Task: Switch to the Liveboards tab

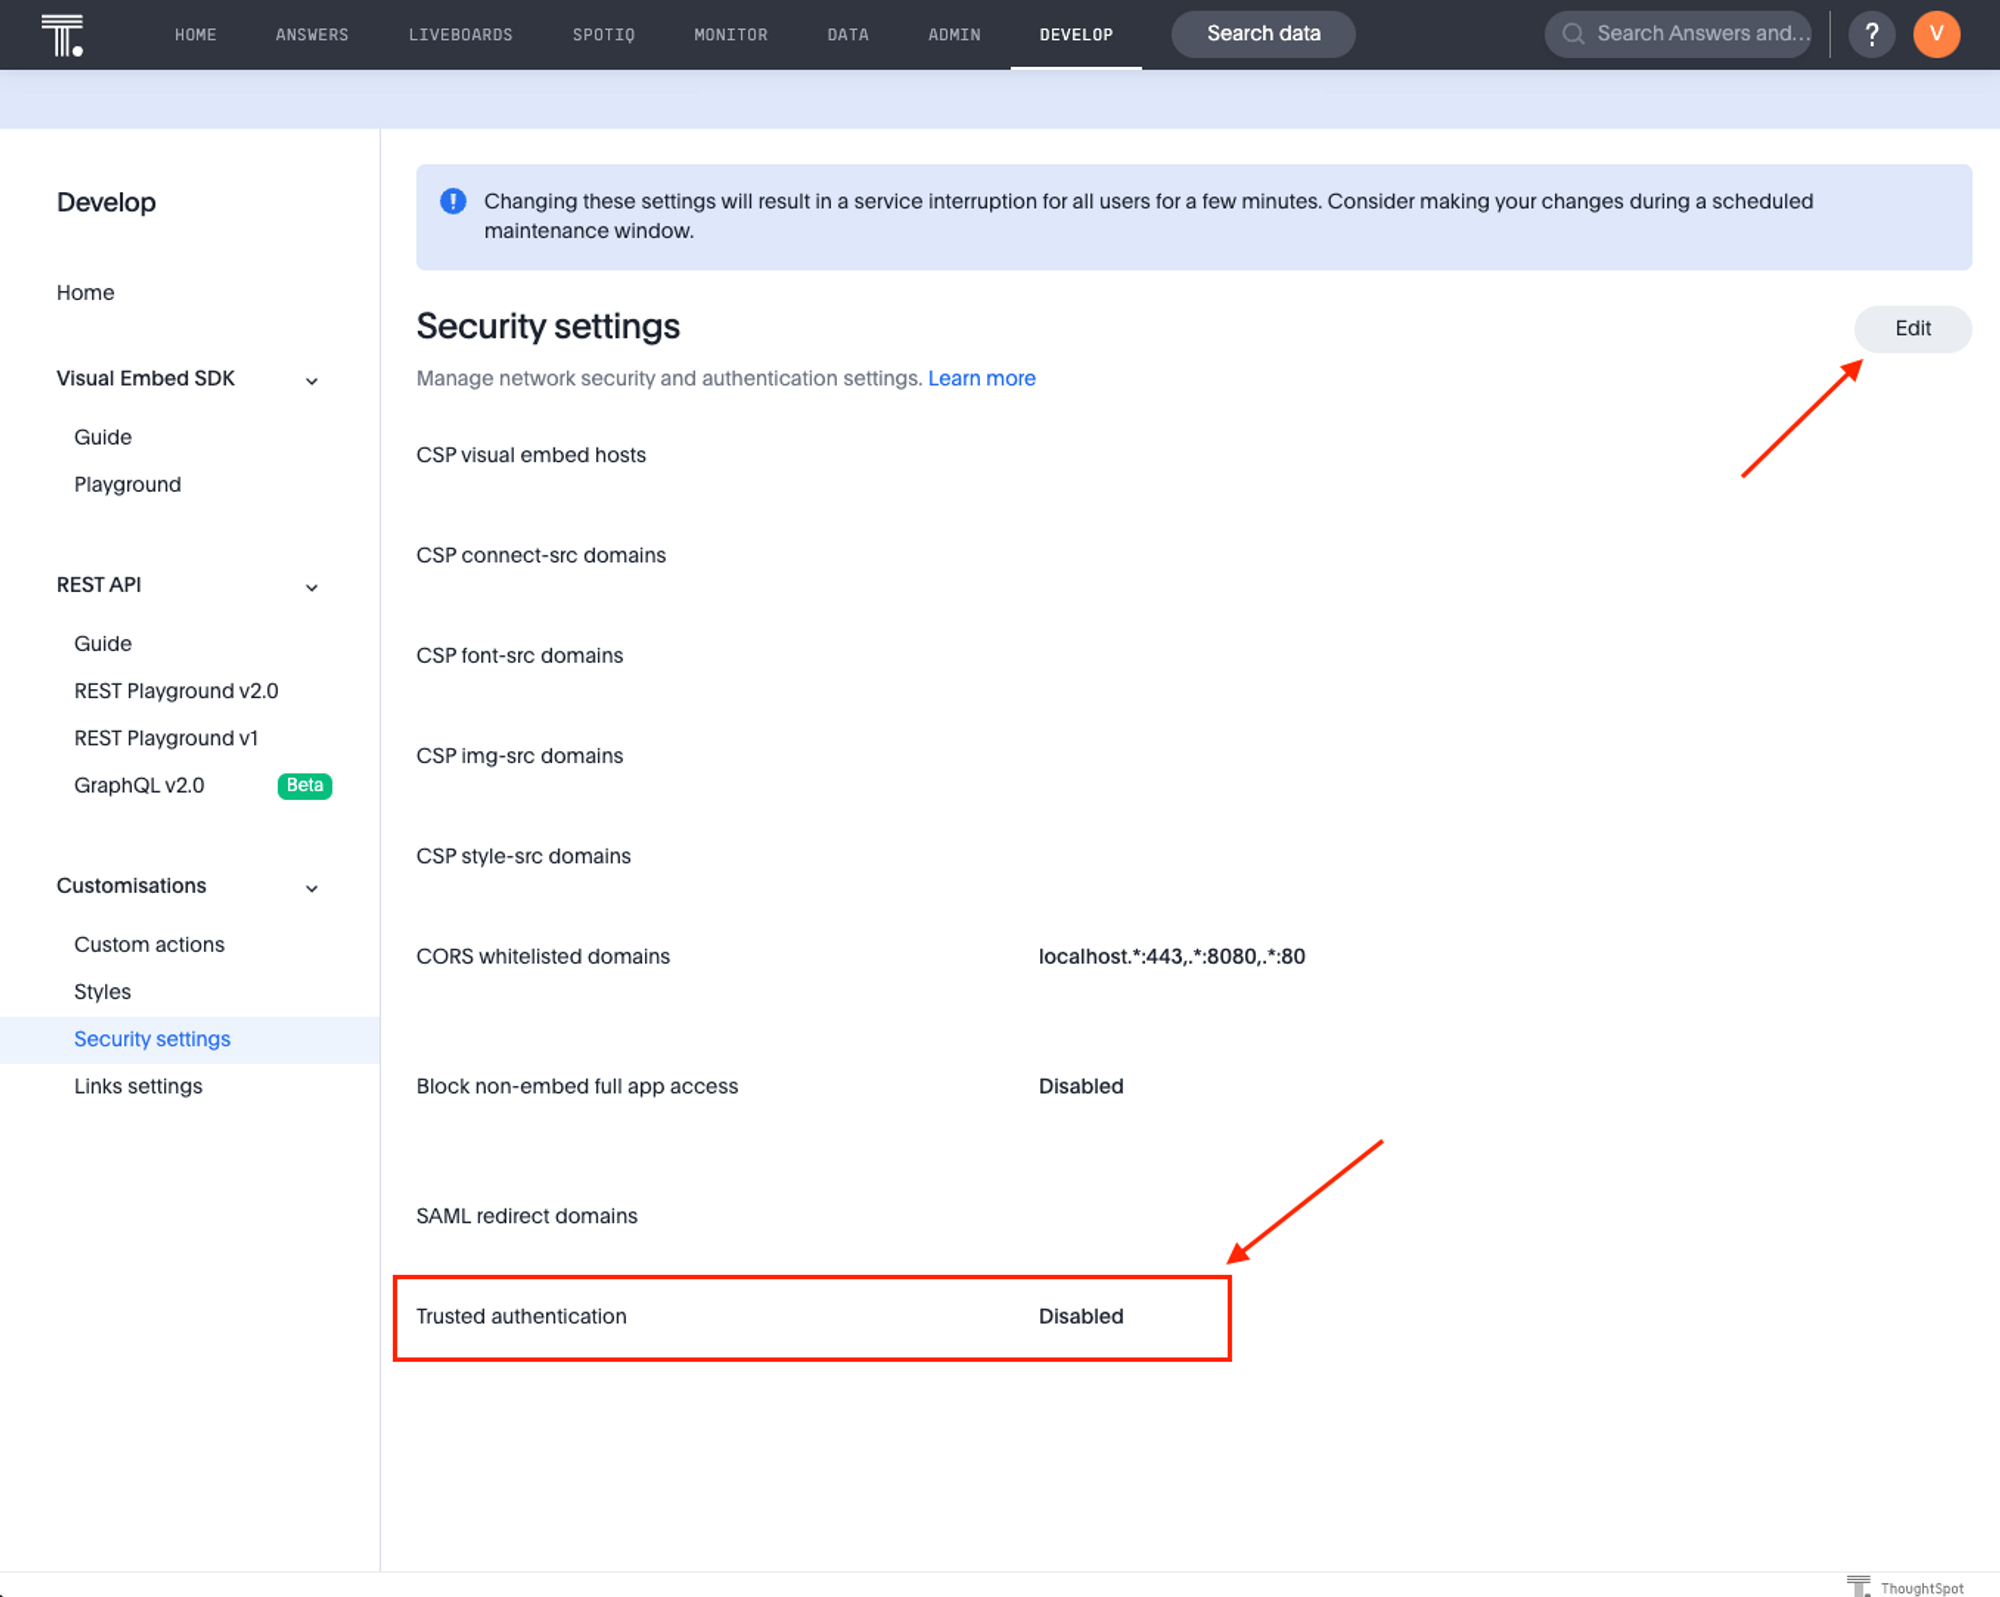Action: tap(460, 35)
